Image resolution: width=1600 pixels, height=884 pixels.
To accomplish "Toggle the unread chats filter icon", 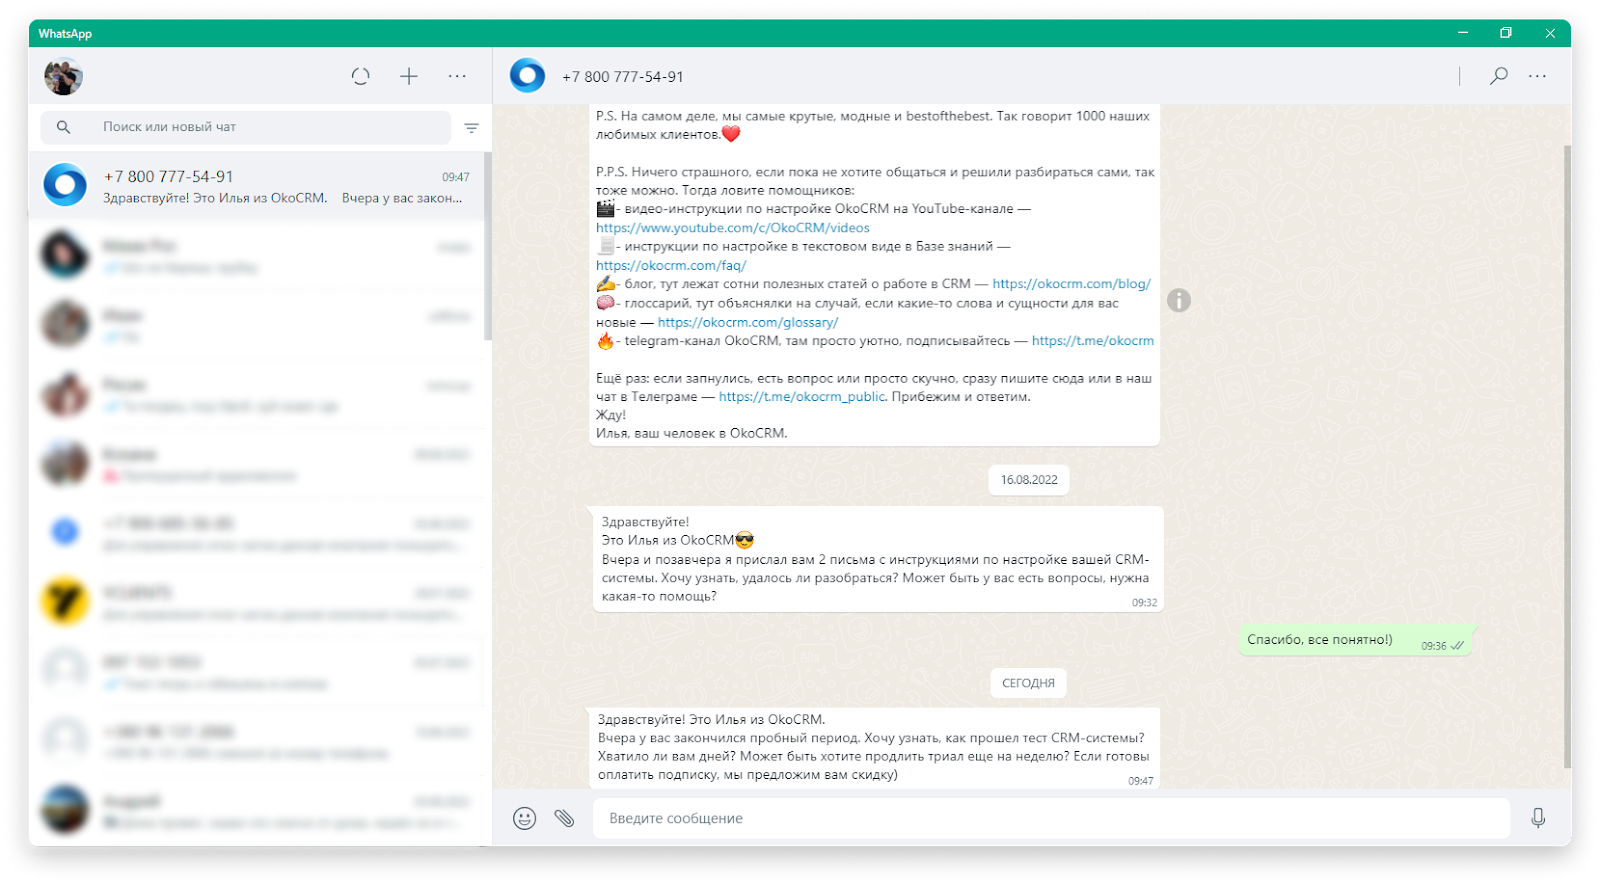I will click(x=471, y=128).
